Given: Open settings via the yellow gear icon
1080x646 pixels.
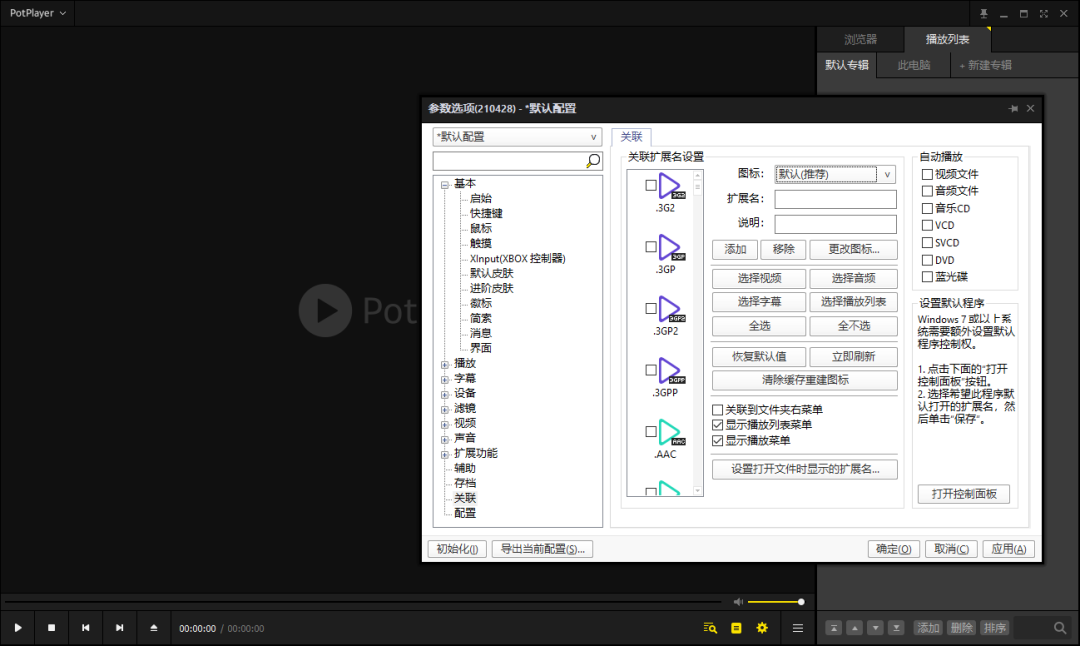Looking at the screenshot, I should [x=762, y=628].
